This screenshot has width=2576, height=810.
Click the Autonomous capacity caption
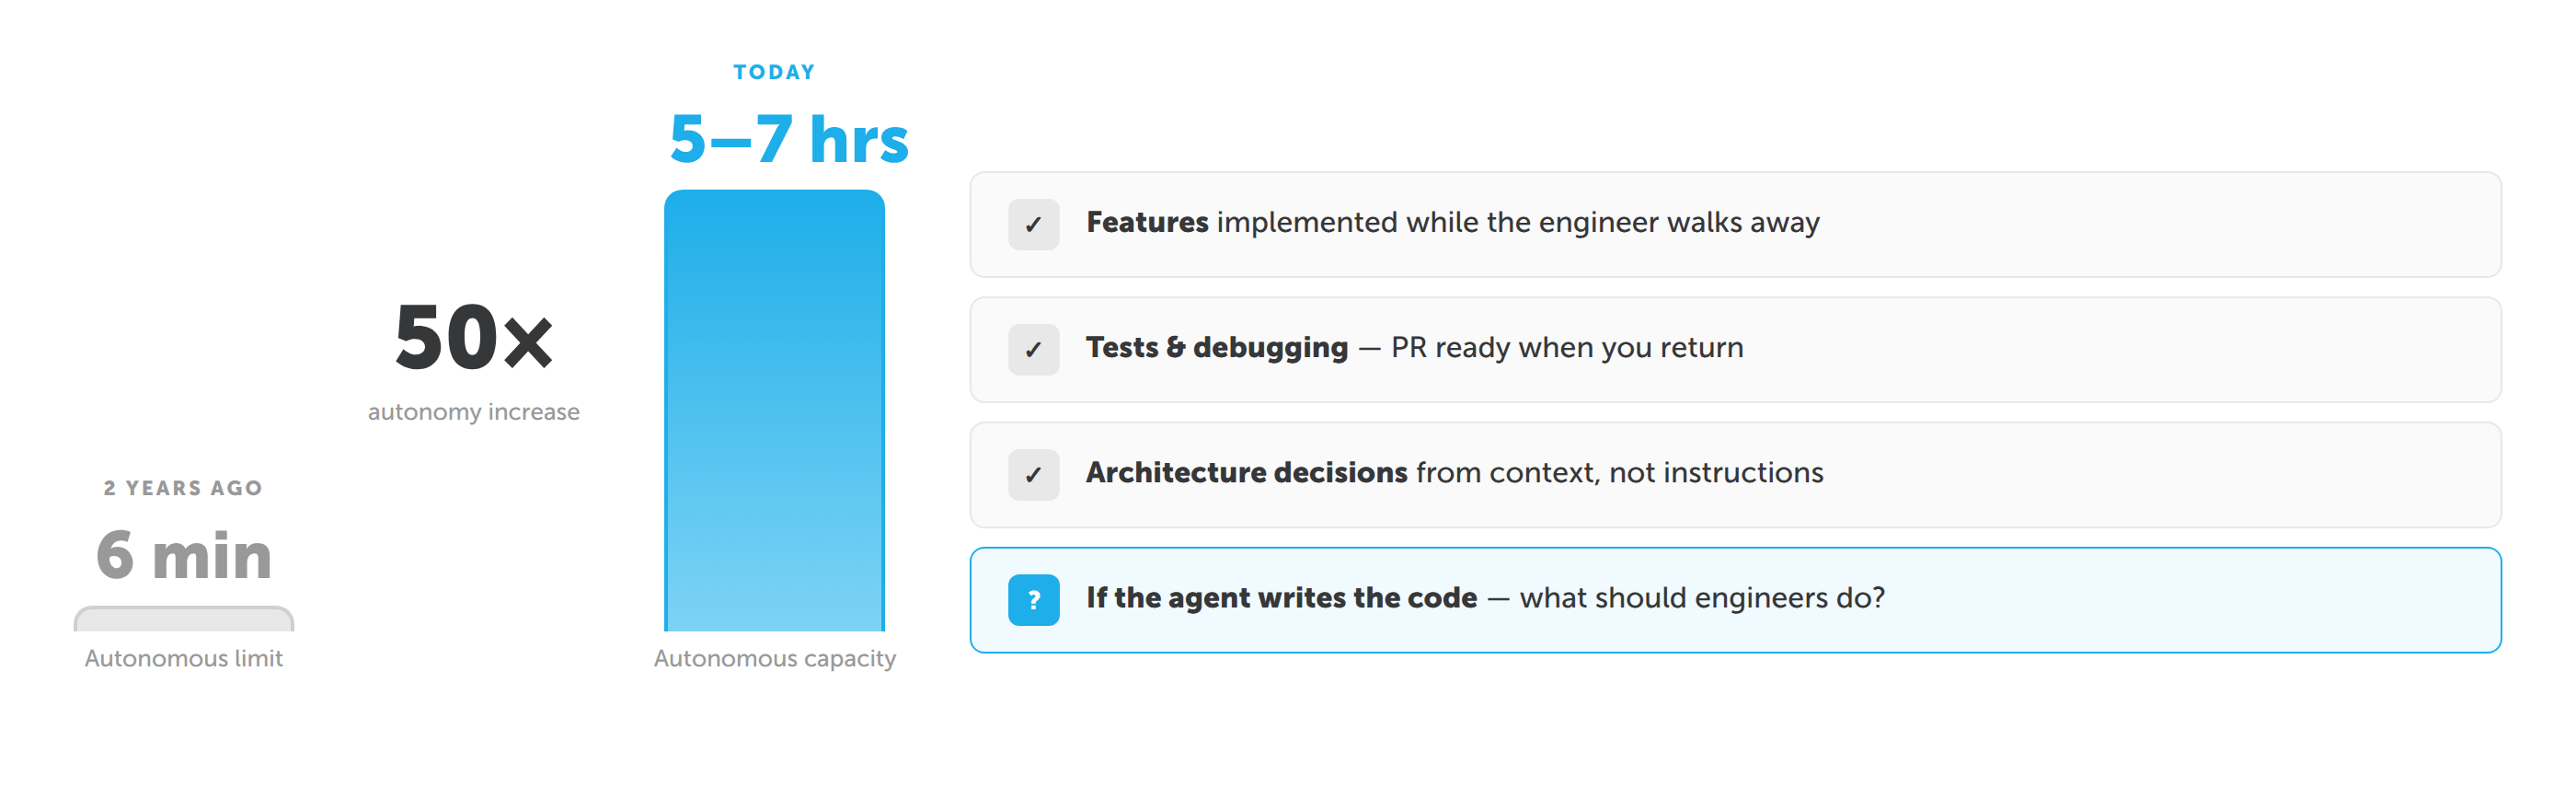[774, 659]
